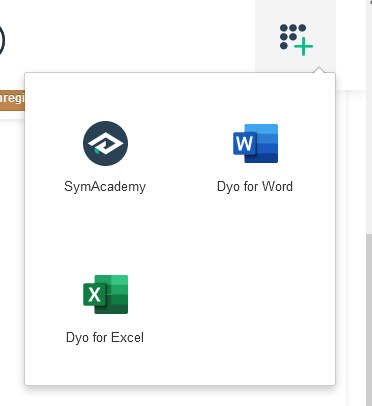Click the partial circle icon at top left
This screenshot has height=406, width=372.
(2, 40)
